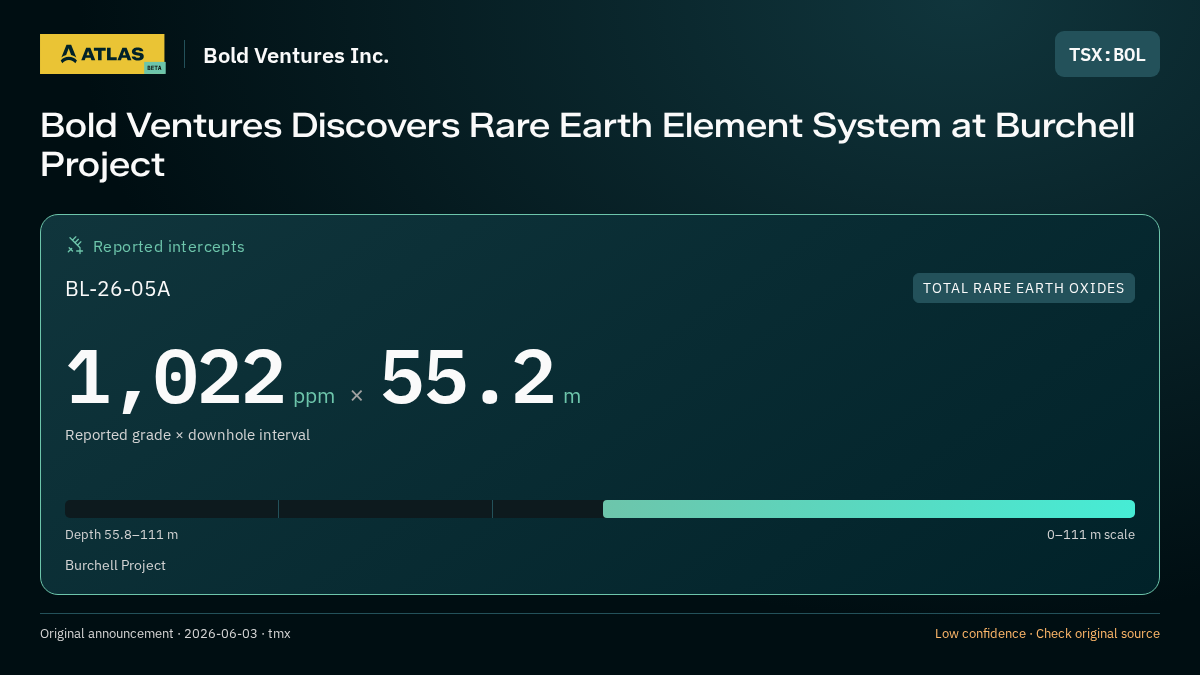Click the 0–111 m scale label

[1091, 535]
